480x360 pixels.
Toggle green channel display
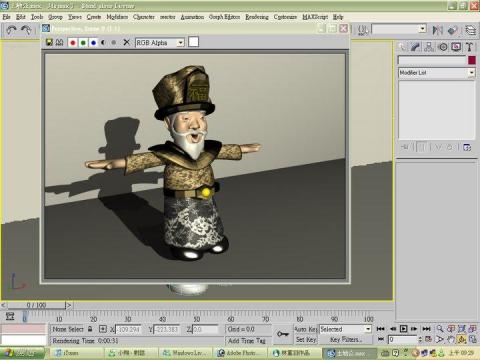(x=83, y=43)
